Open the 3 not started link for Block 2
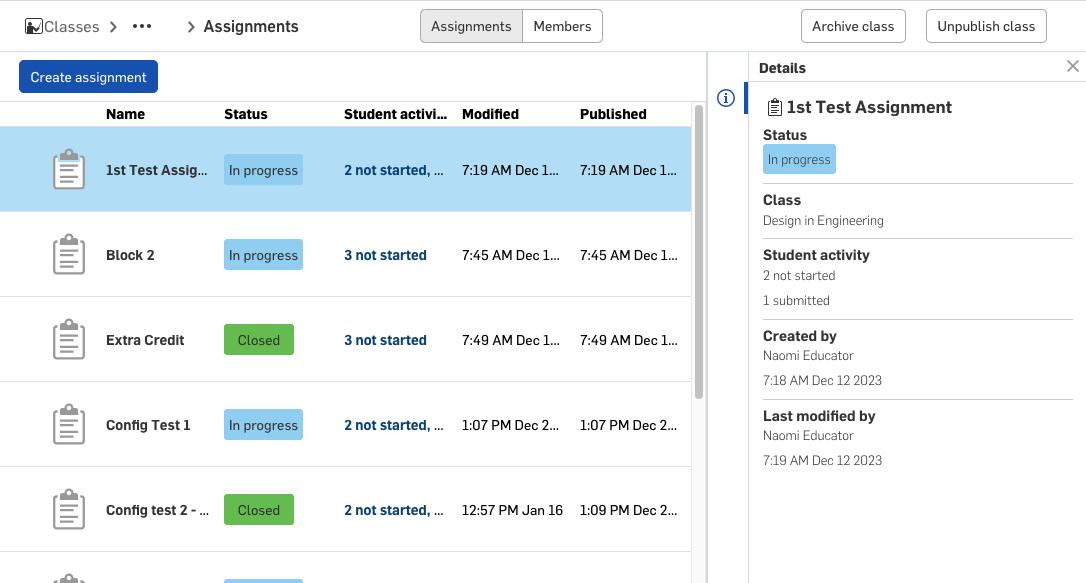 point(385,254)
